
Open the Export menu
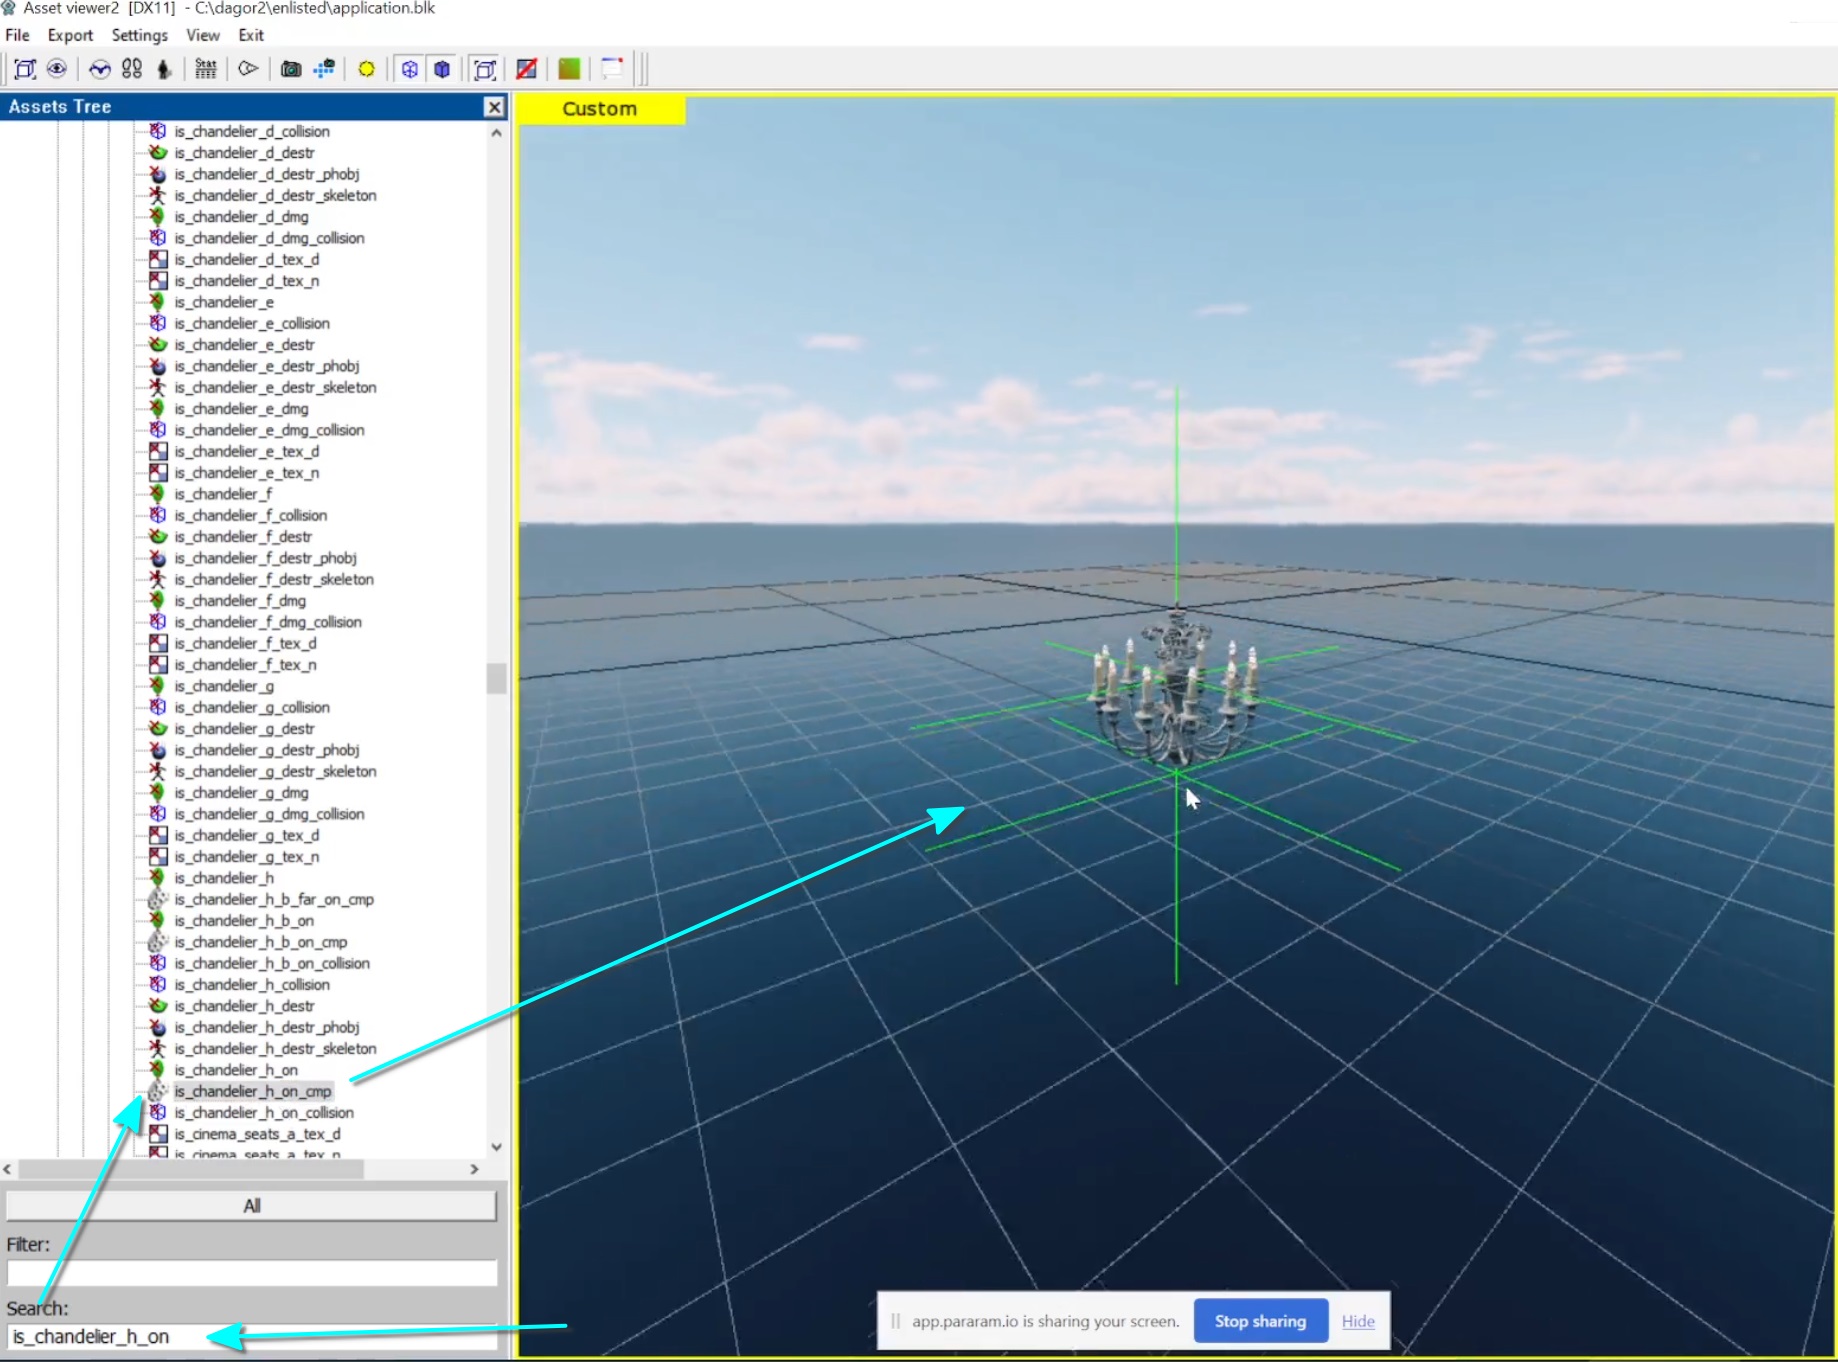70,35
